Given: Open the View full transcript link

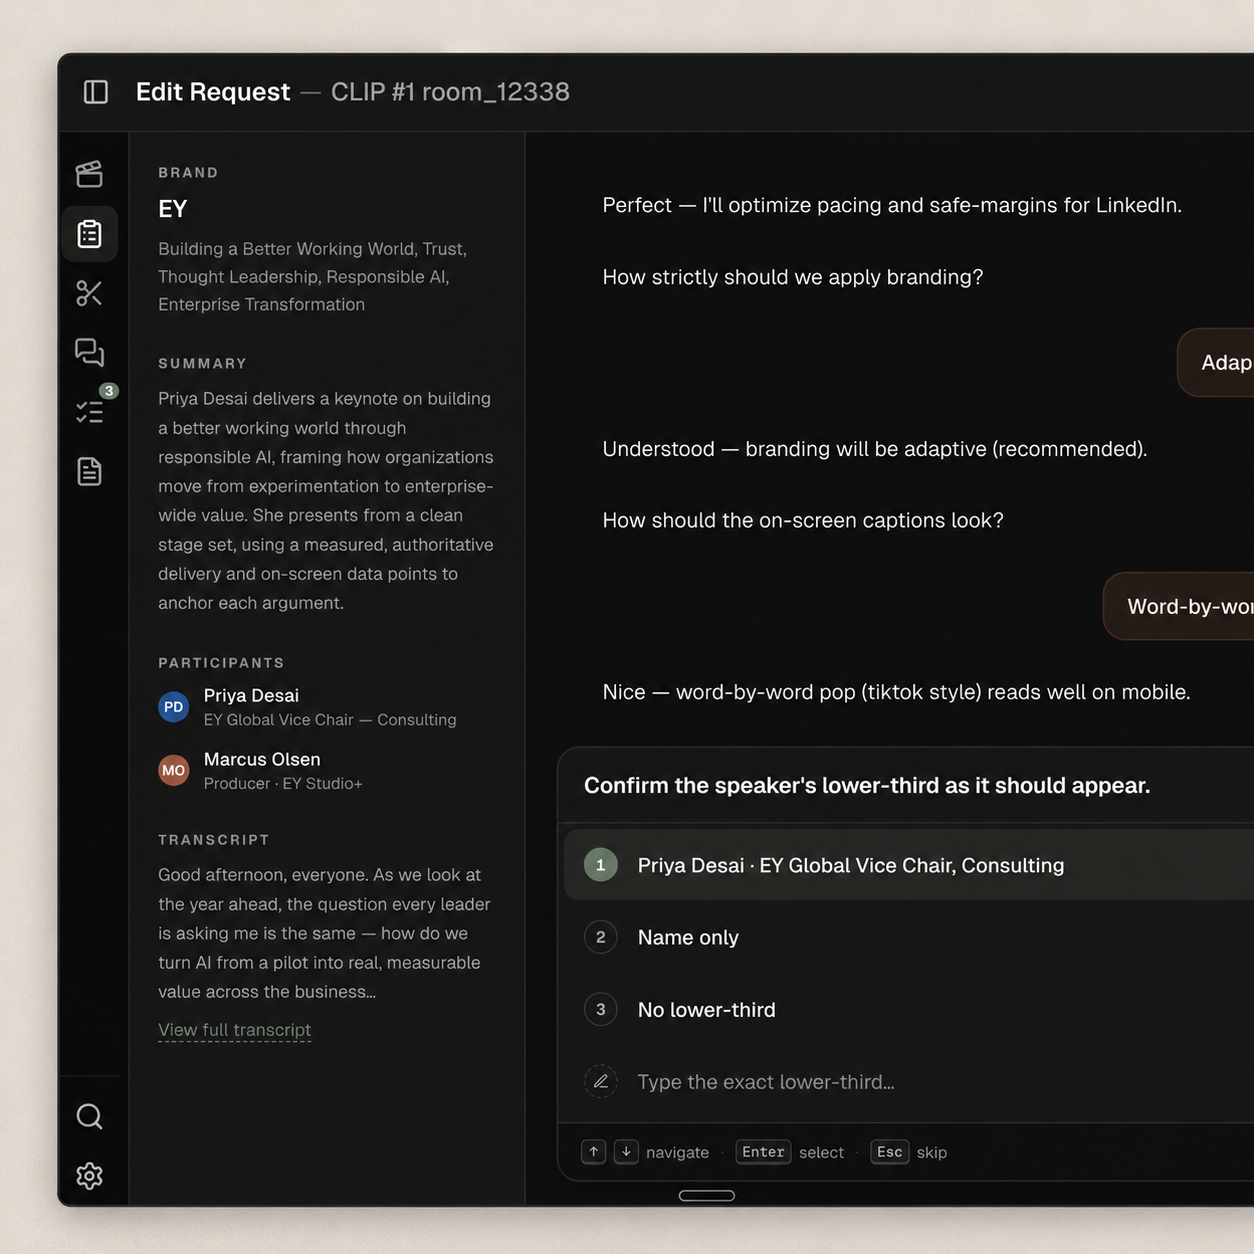Looking at the screenshot, I should click(x=235, y=1030).
